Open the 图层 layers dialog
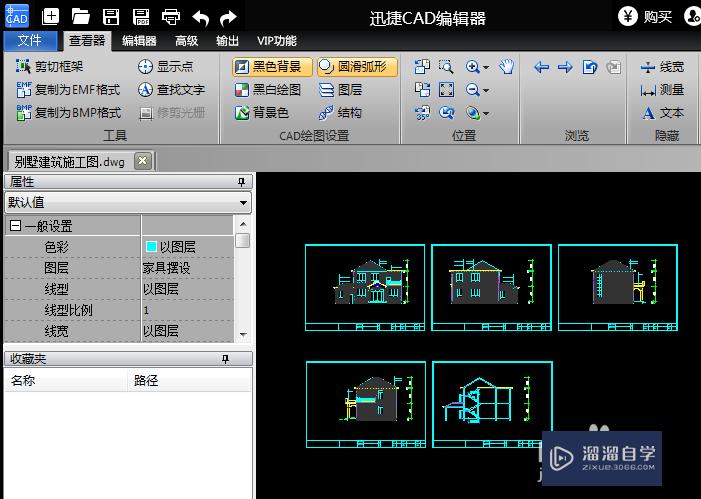Viewport: 701px width, 499px height. coord(340,90)
